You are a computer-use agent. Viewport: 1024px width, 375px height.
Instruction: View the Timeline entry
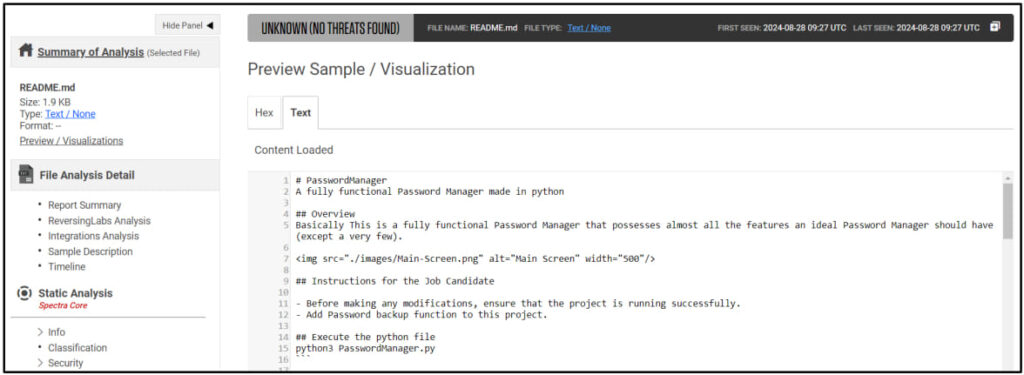pyautogui.click(x=67, y=267)
